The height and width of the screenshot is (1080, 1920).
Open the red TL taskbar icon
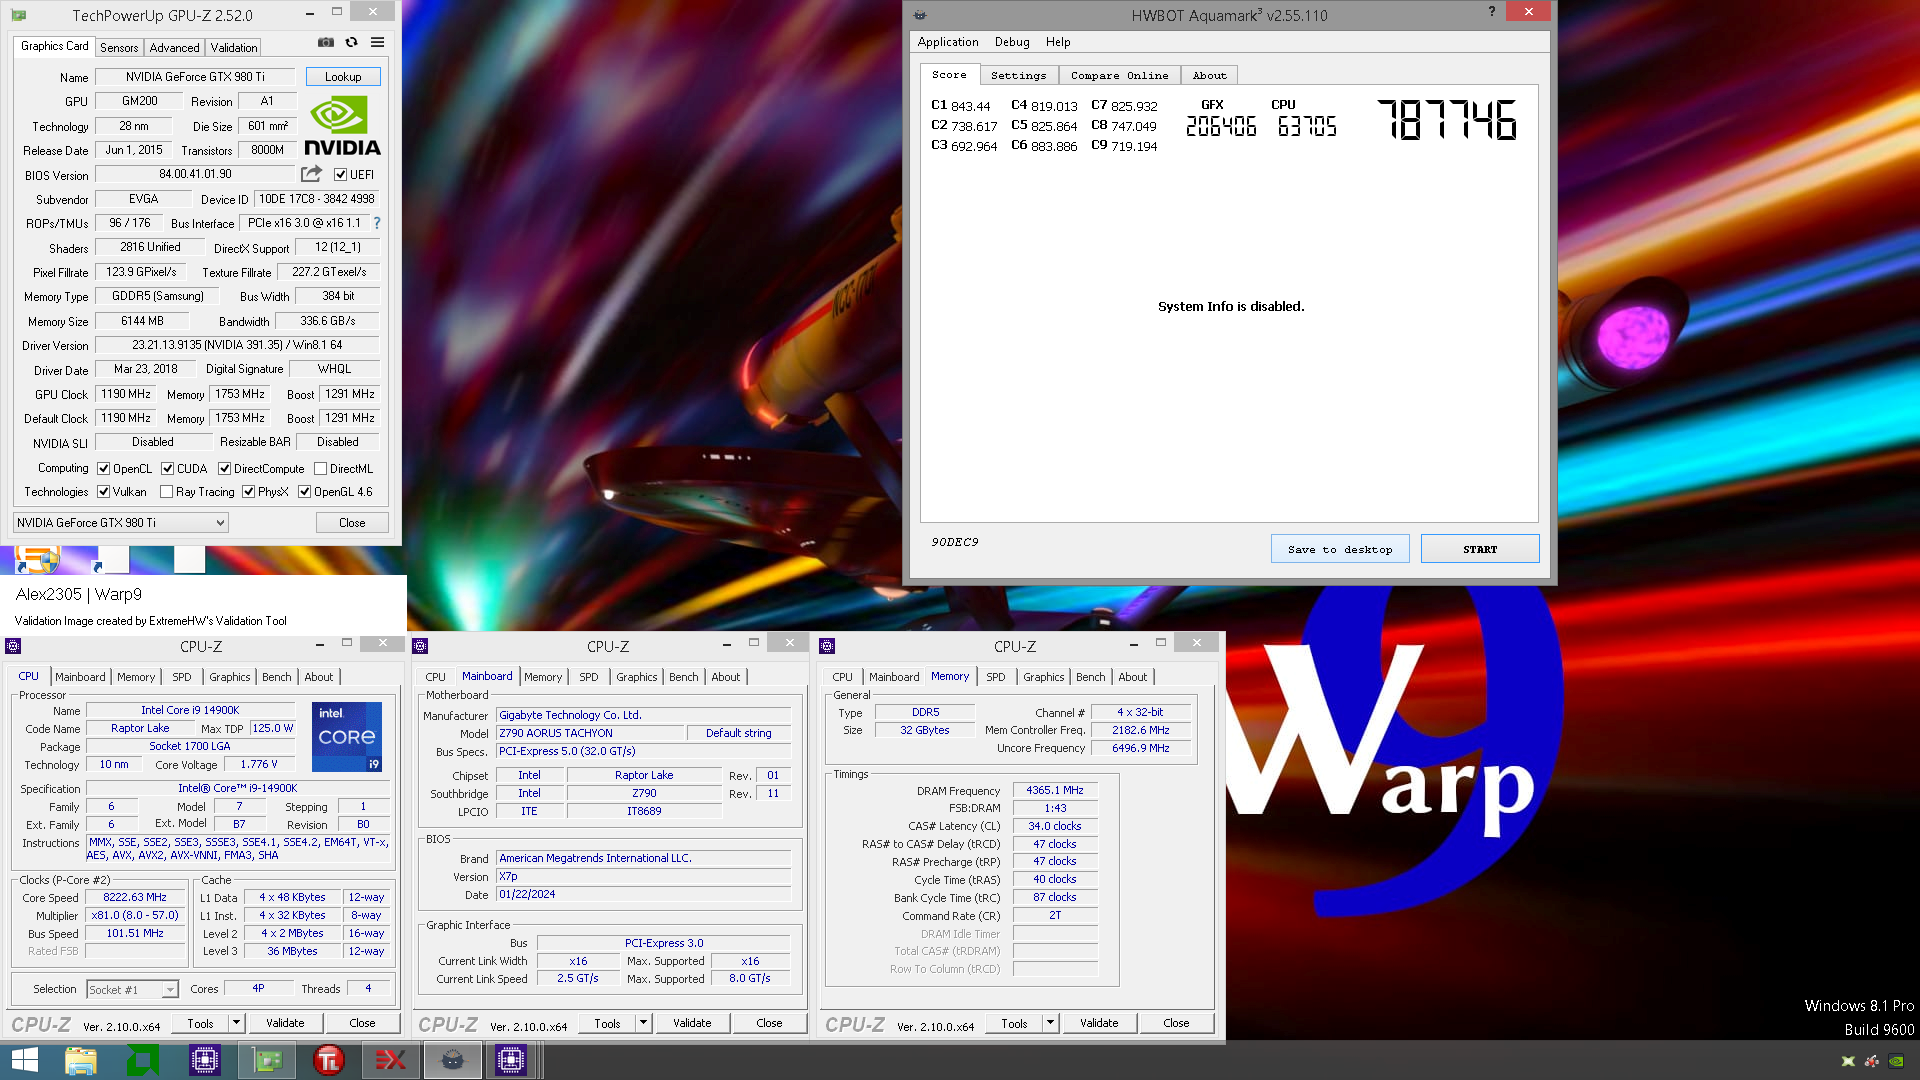pos(329,1060)
